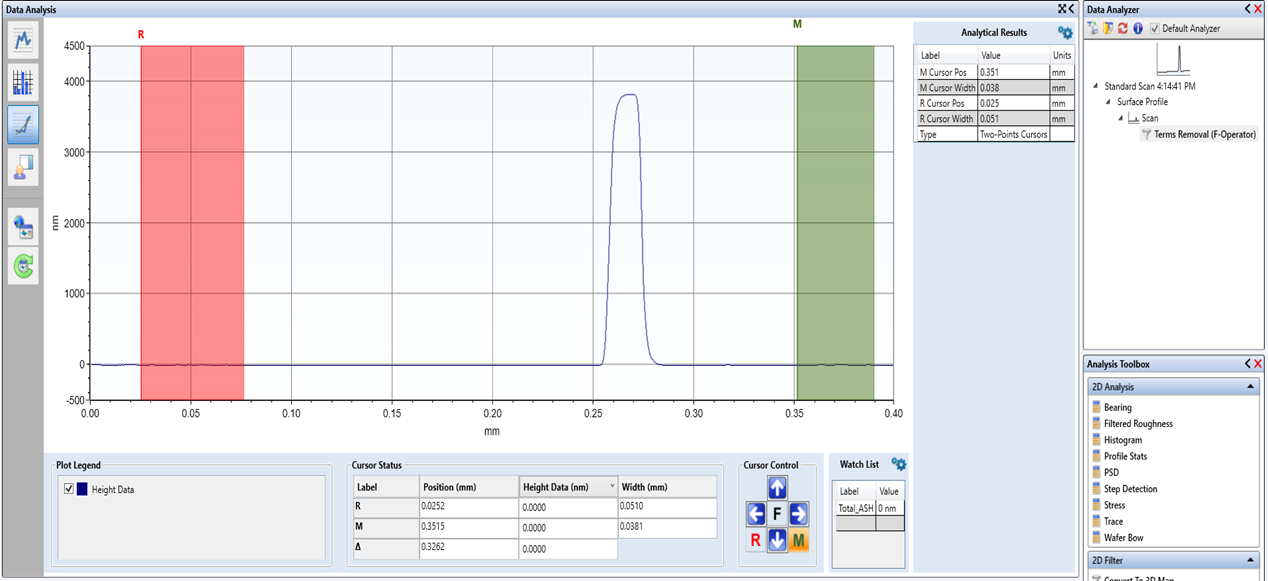Toggle the M cursor button in Cursor Control
1268x581 pixels.
(799, 540)
